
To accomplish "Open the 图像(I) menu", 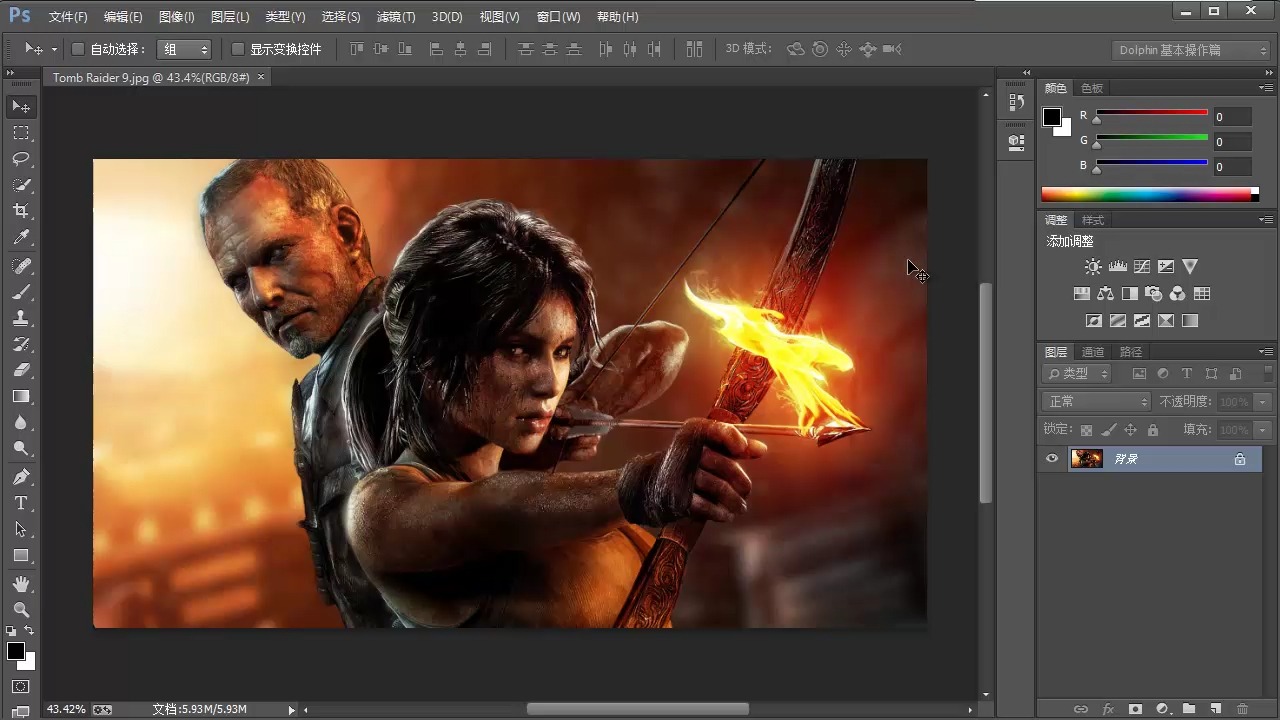I will (x=176, y=17).
